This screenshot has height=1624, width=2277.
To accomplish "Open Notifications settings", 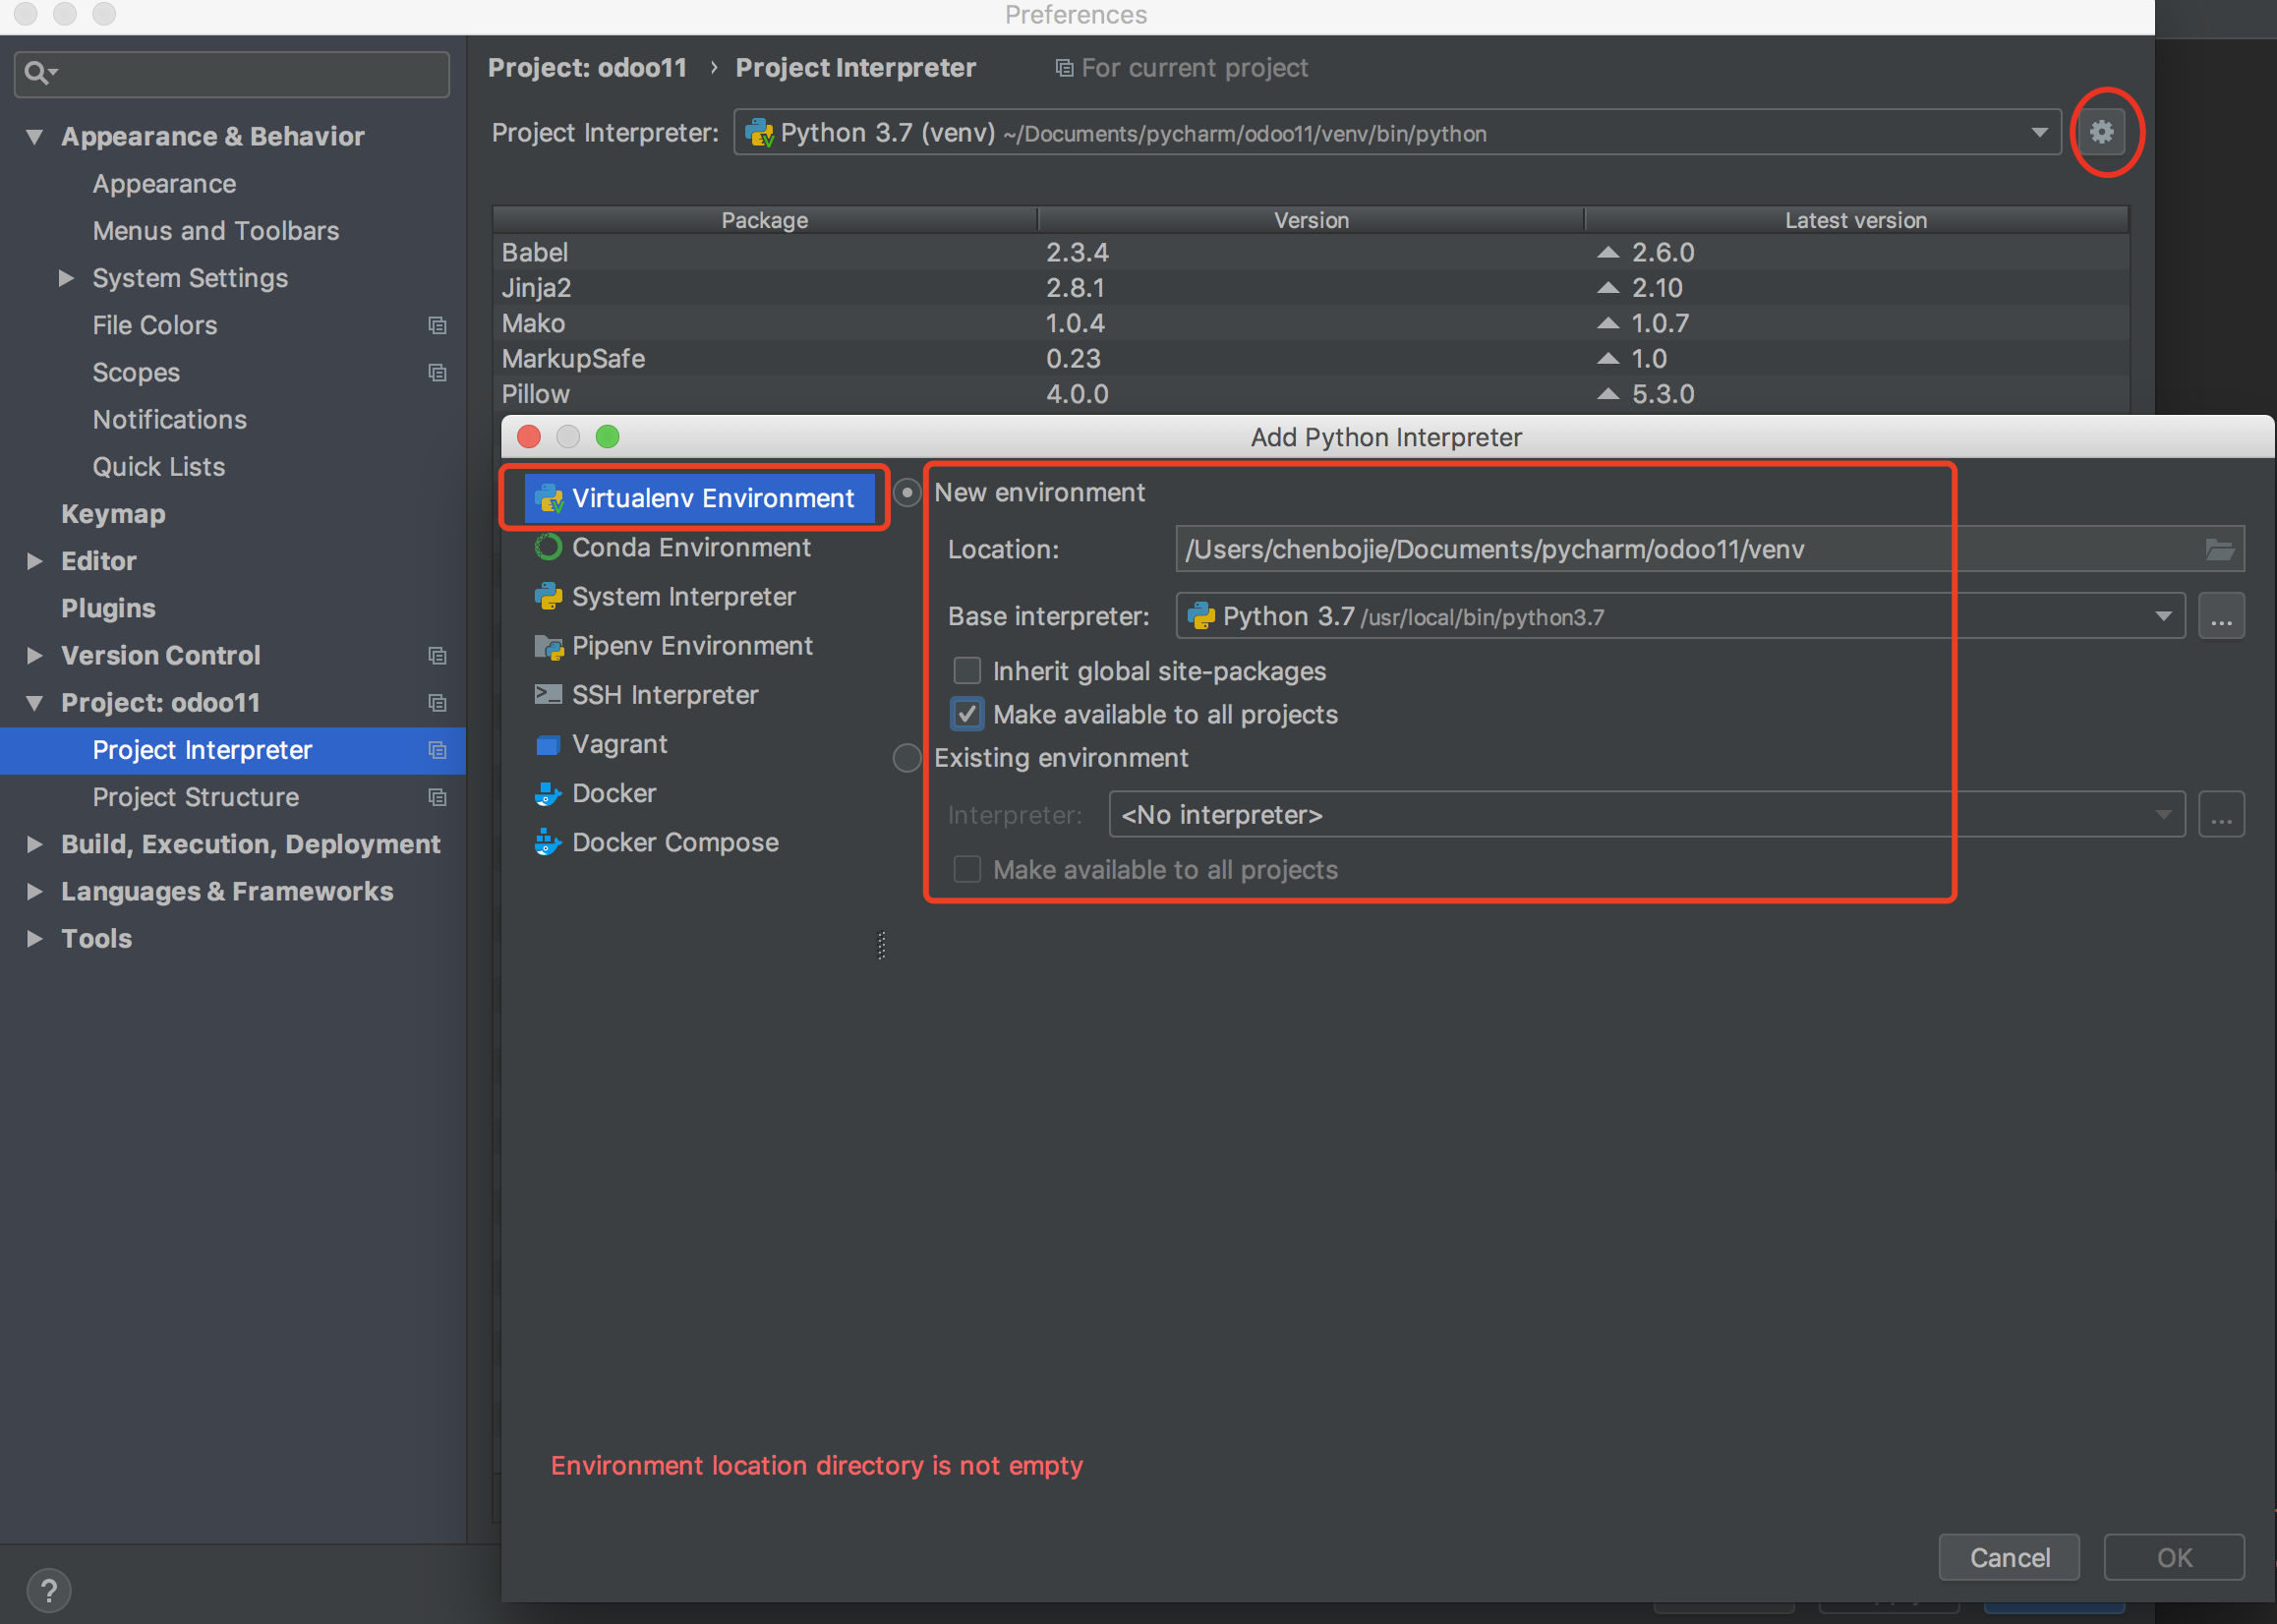I will [169, 419].
